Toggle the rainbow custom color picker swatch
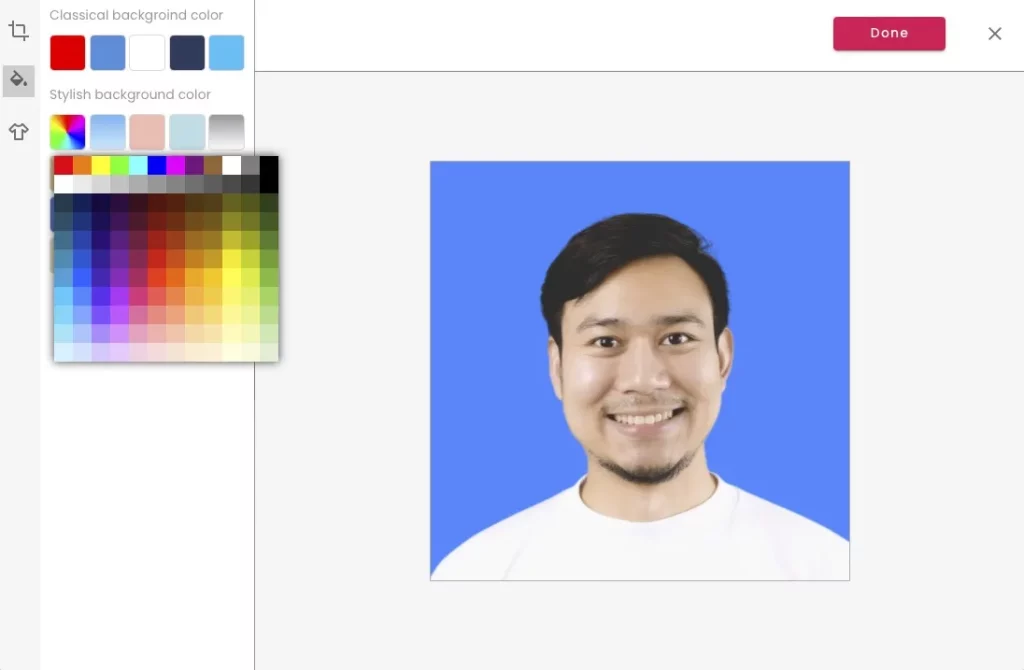This screenshot has width=1024, height=670. (x=67, y=132)
